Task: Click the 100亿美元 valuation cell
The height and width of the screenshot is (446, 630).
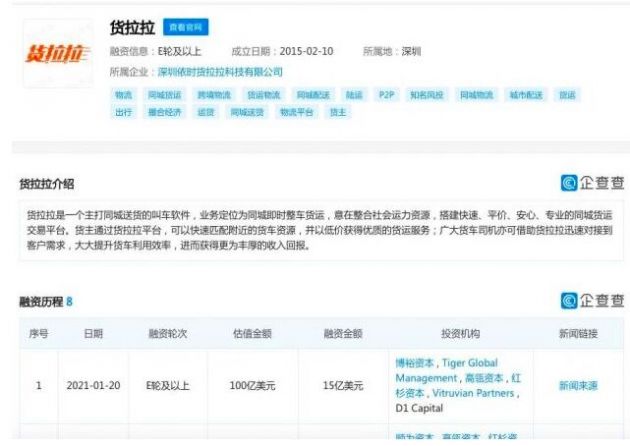Action: click(252, 386)
